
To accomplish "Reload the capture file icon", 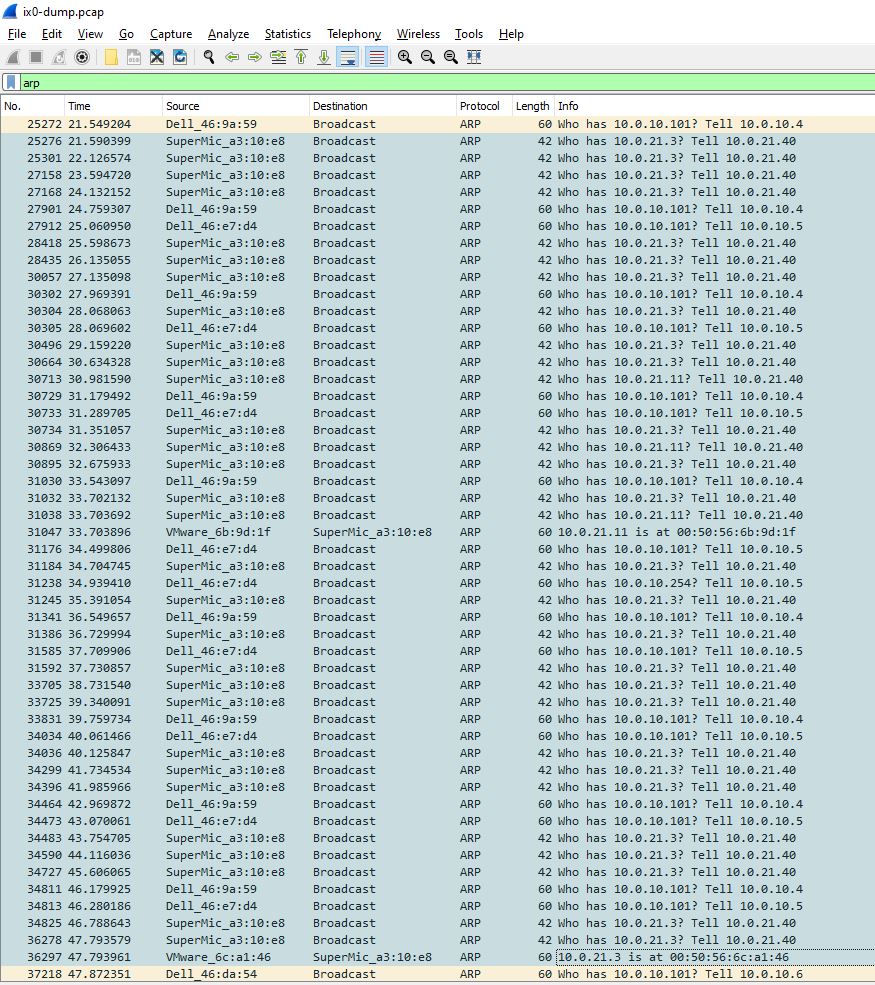I will (x=180, y=58).
